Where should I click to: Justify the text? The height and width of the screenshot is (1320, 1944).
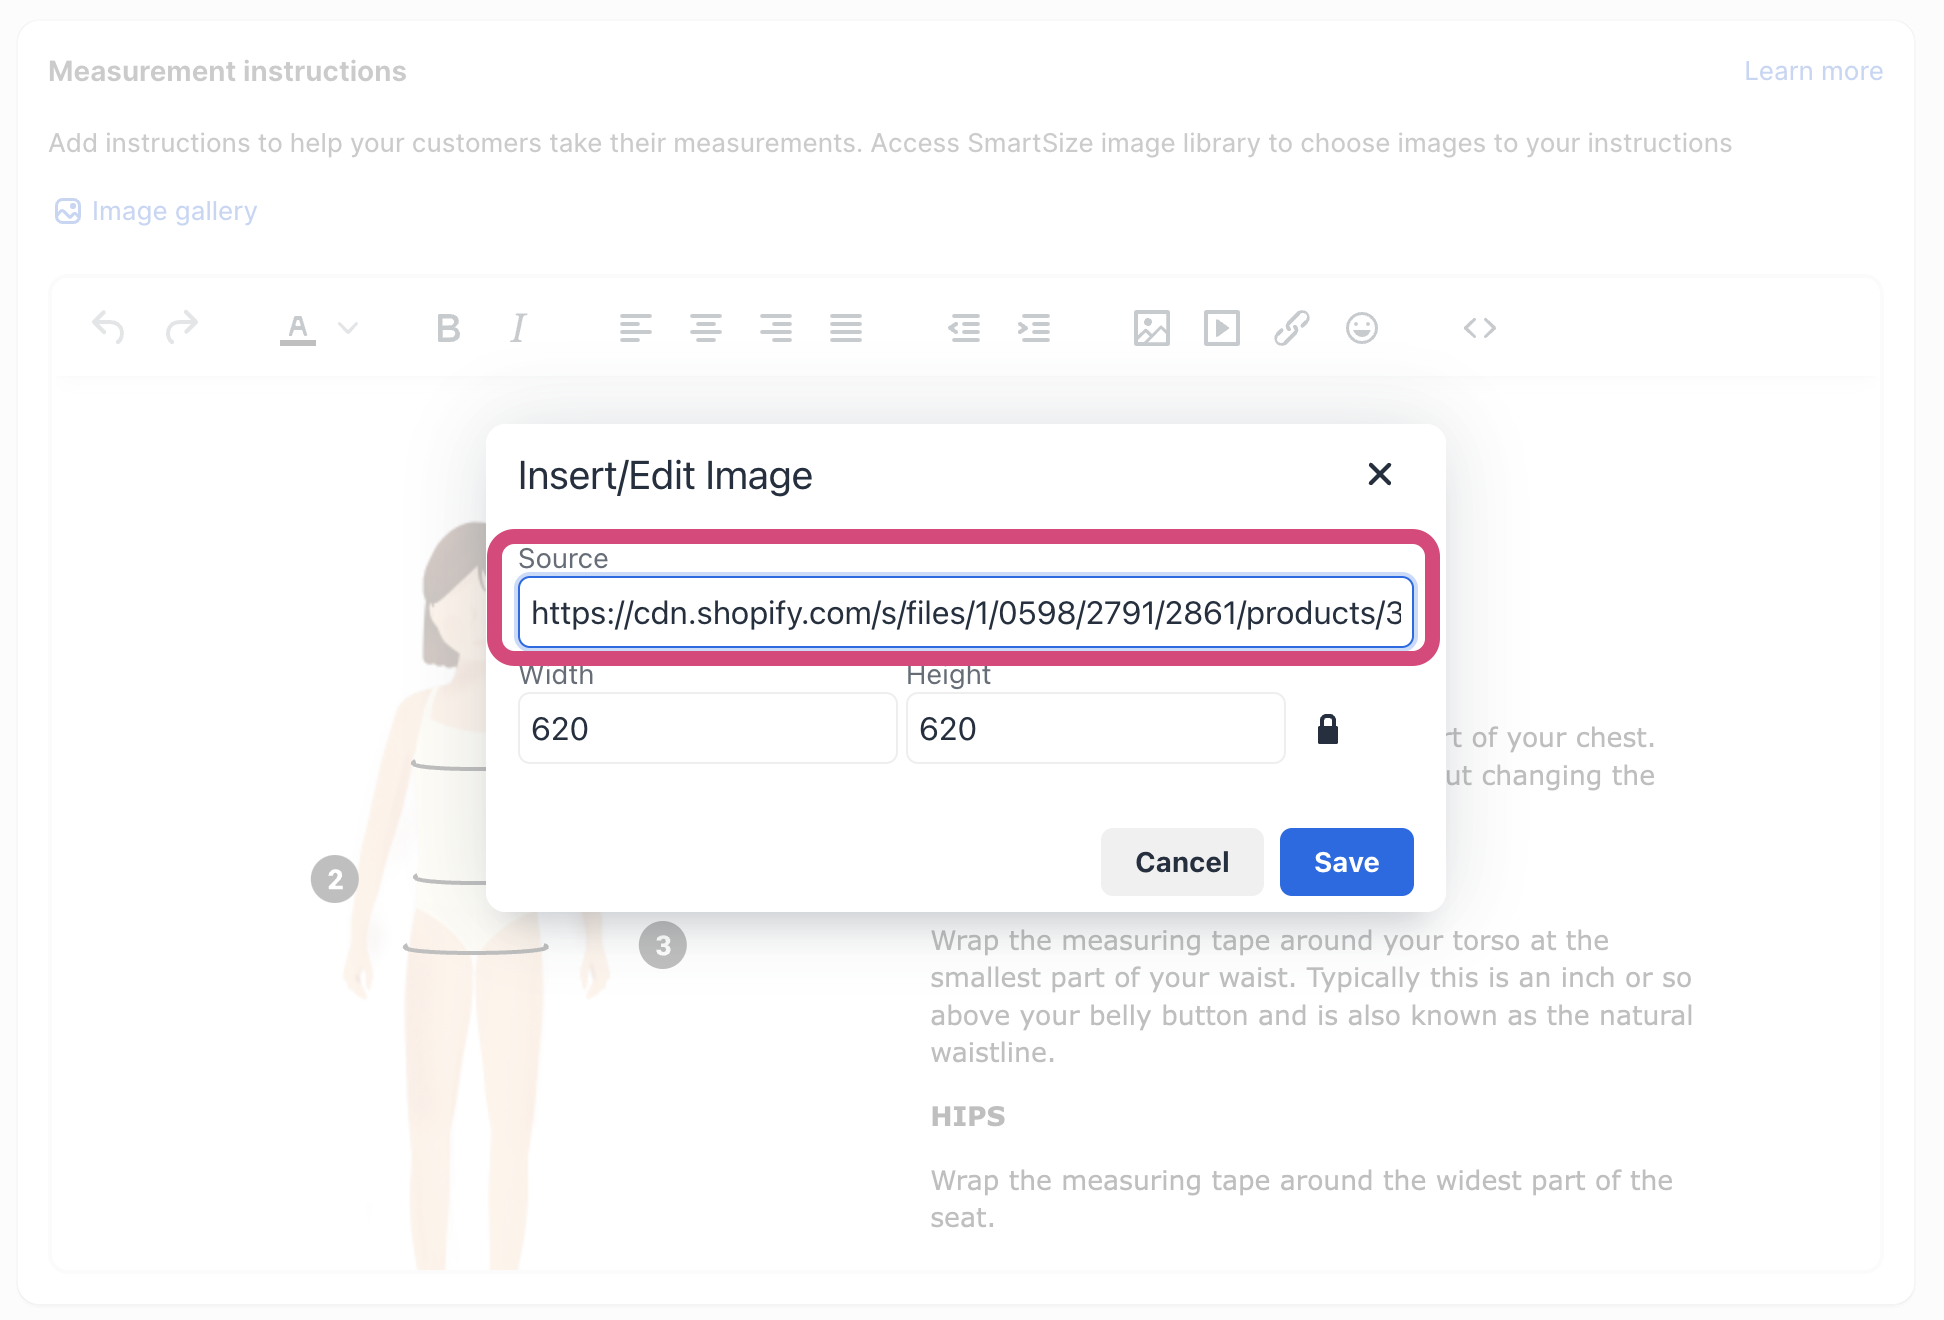coord(846,328)
